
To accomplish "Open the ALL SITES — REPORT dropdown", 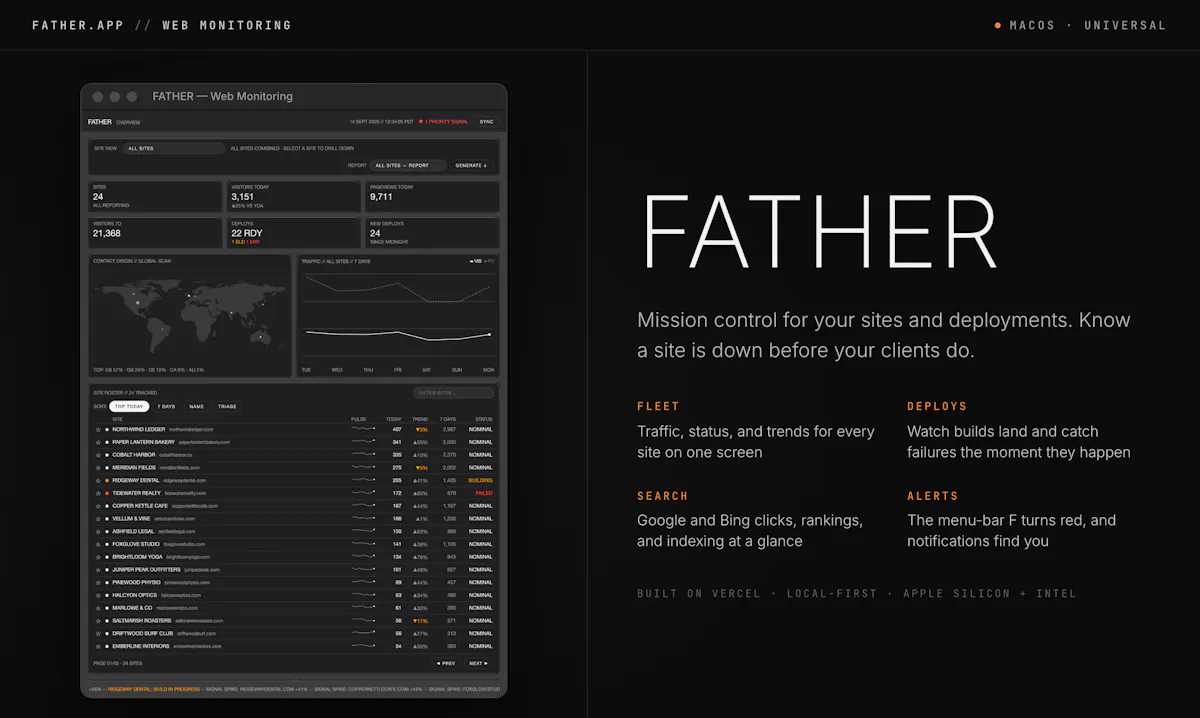I will pos(408,165).
